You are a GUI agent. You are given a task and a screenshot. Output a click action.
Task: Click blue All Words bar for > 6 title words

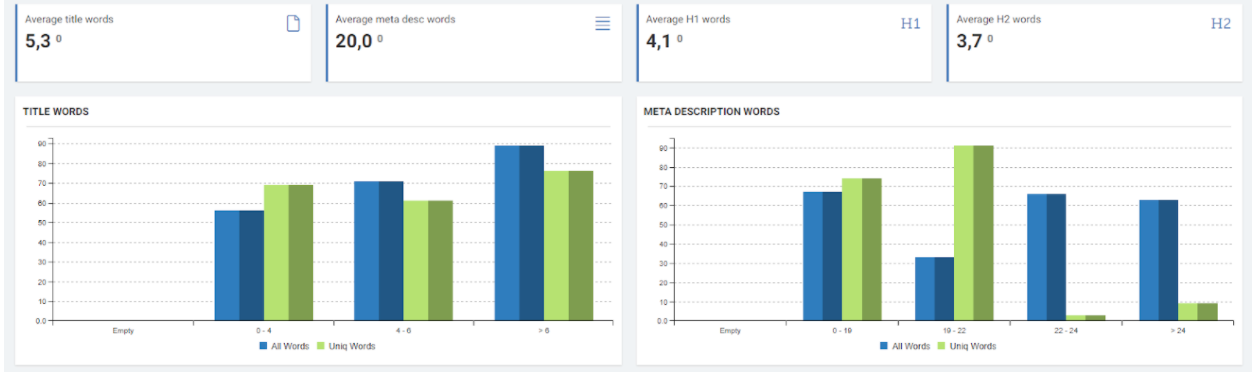tap(519, 233)
